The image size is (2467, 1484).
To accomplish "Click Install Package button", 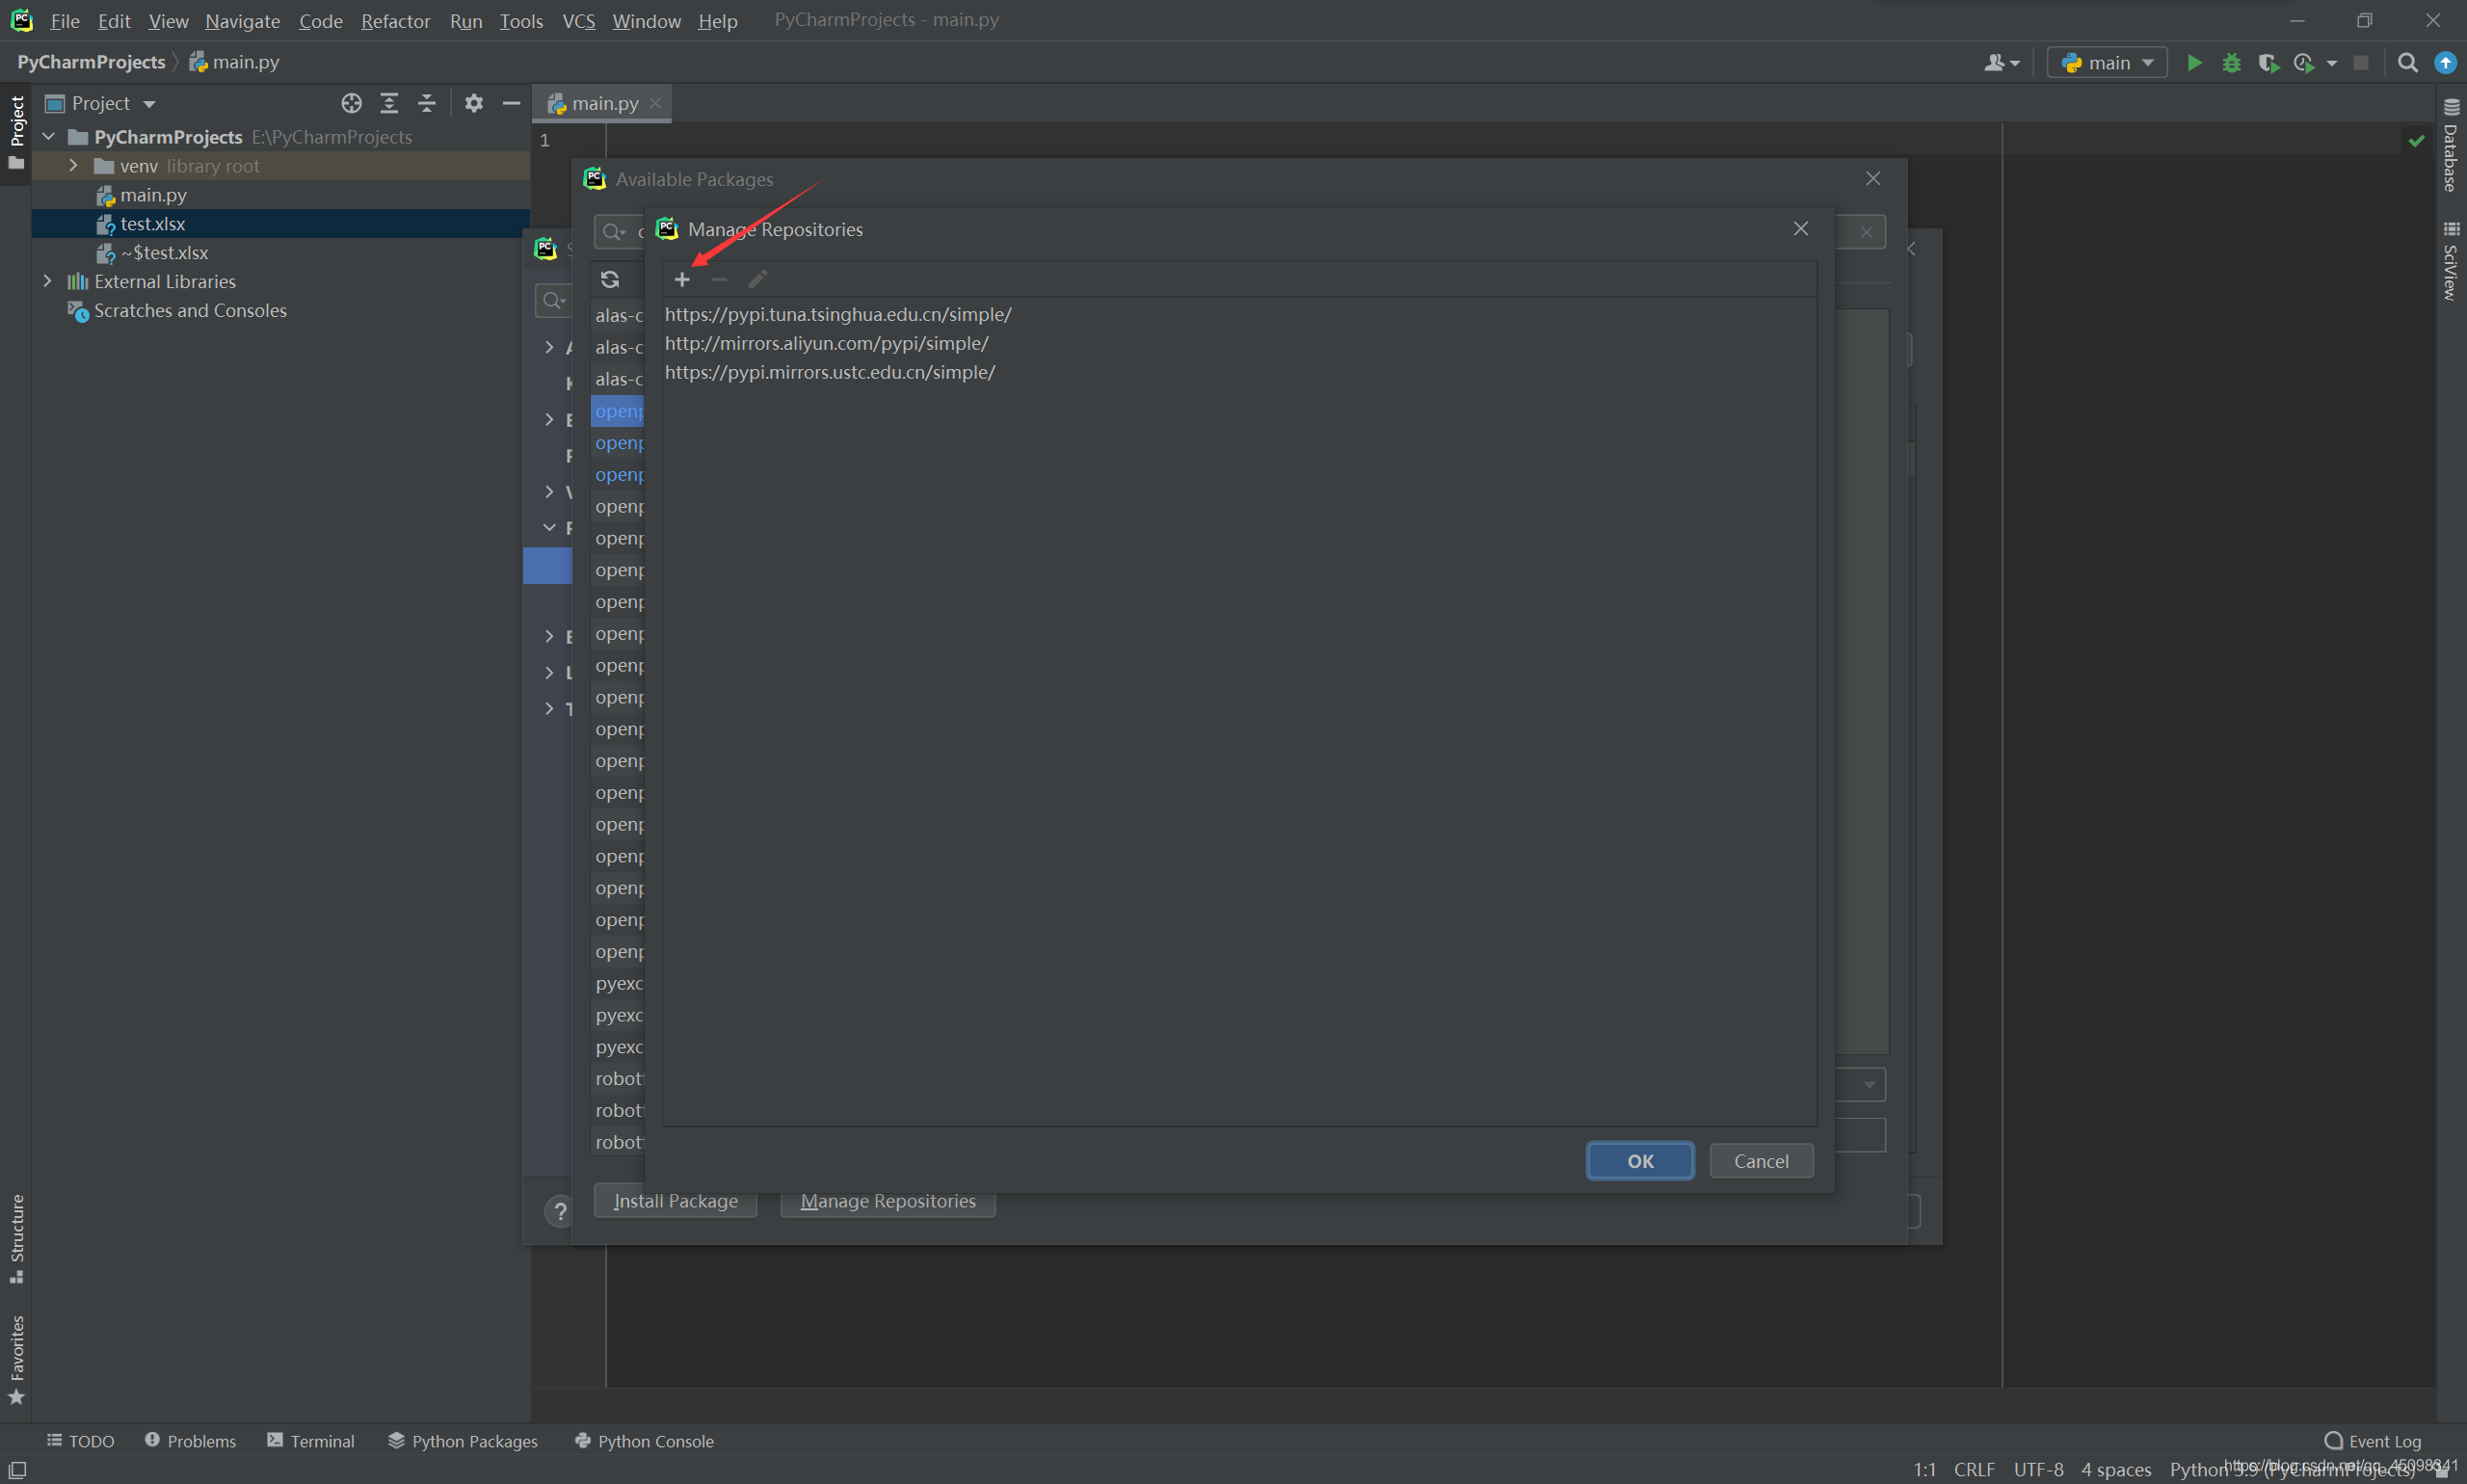I will [675, 1201].
